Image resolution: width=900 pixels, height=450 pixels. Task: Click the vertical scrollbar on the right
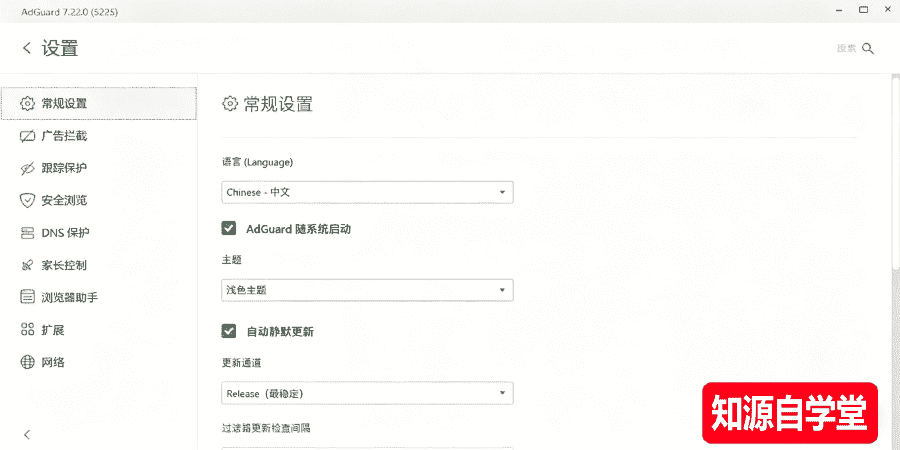point(895,172)
